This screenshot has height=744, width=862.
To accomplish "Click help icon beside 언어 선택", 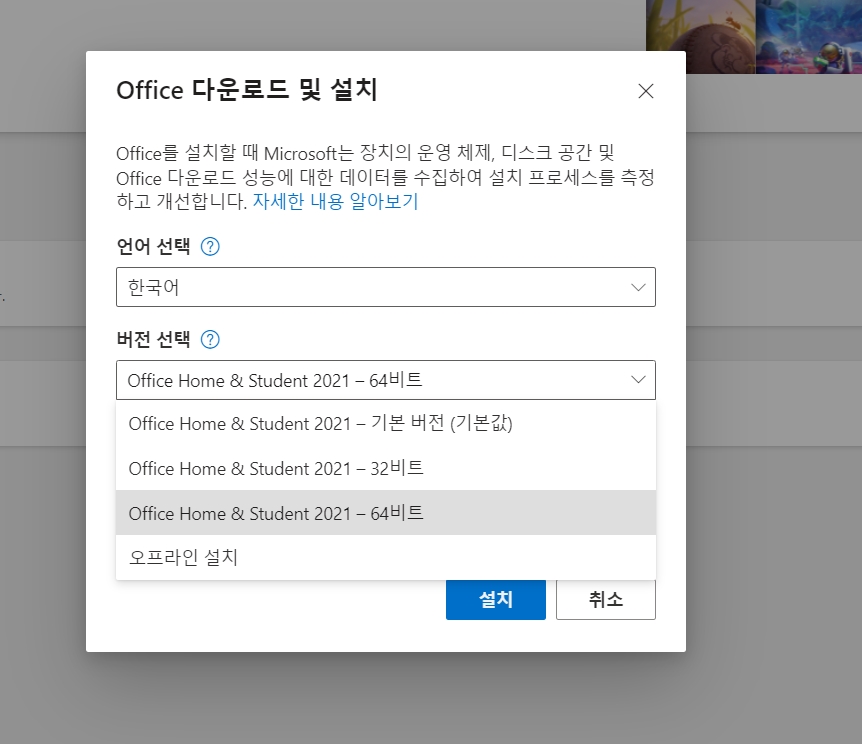I will [x=210, y=246].
